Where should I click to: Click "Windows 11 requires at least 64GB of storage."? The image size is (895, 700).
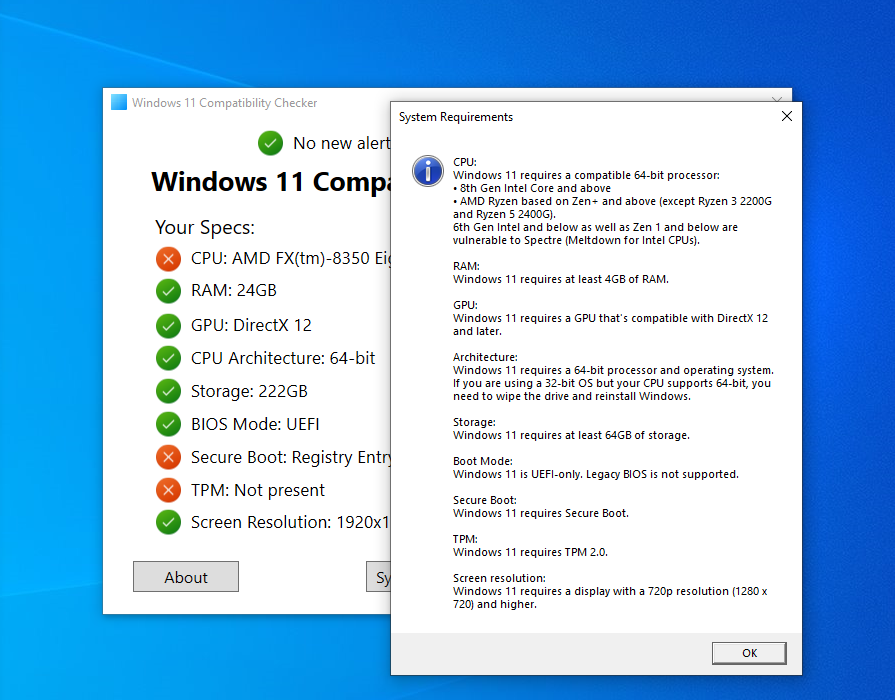[571, 435]
